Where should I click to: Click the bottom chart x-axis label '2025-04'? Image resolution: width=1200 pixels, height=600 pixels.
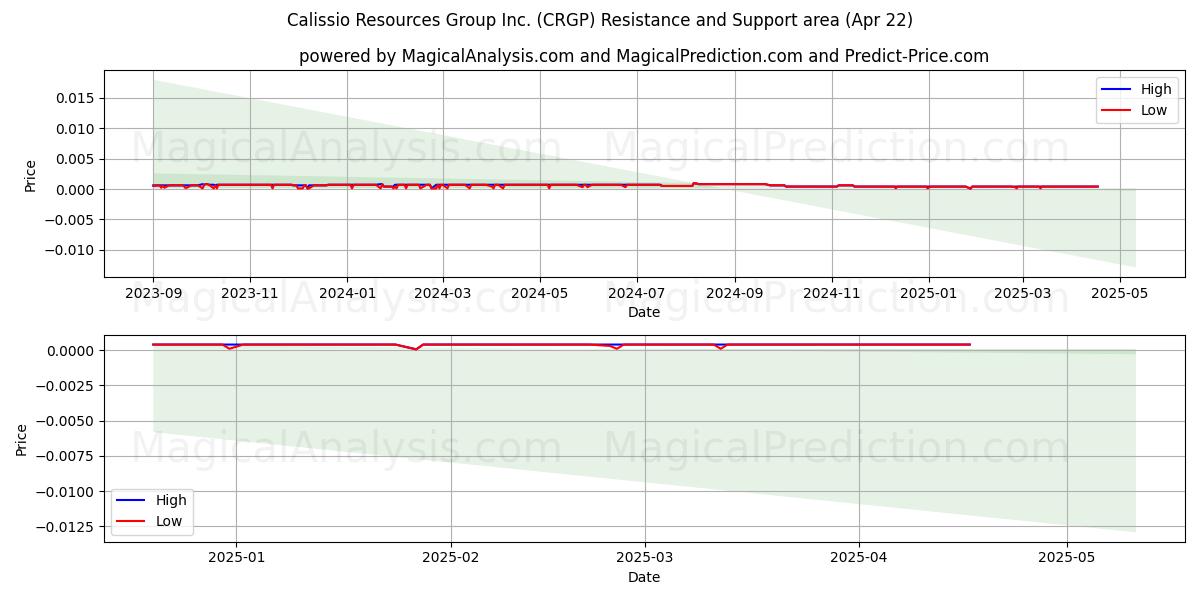coord(859,559)
